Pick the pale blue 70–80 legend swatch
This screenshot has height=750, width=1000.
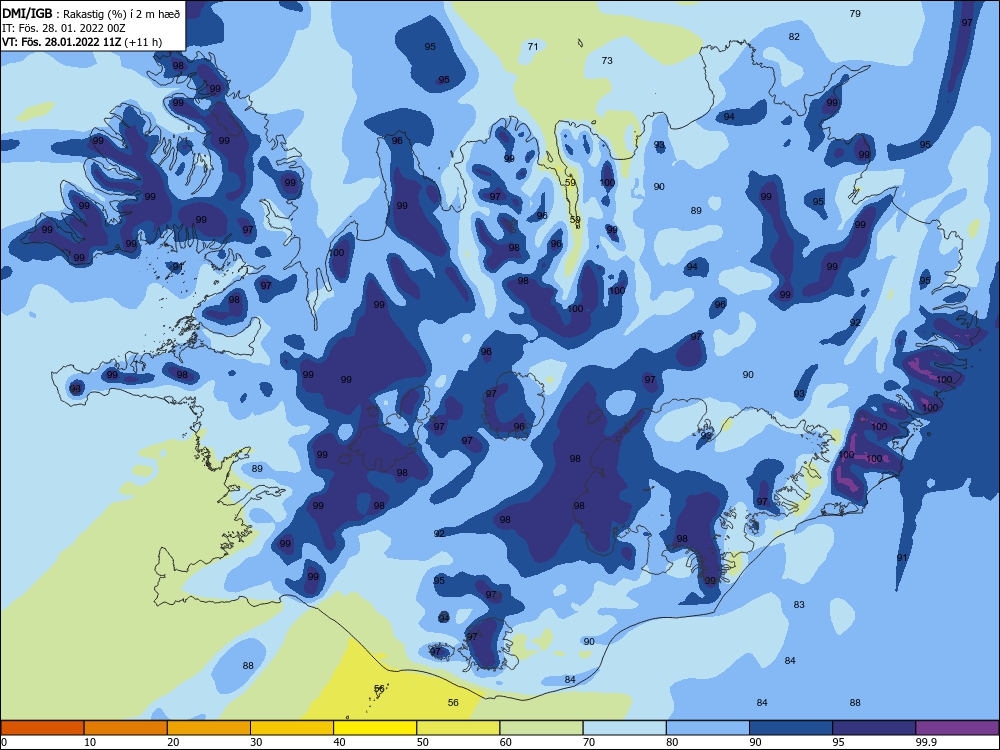624,728
